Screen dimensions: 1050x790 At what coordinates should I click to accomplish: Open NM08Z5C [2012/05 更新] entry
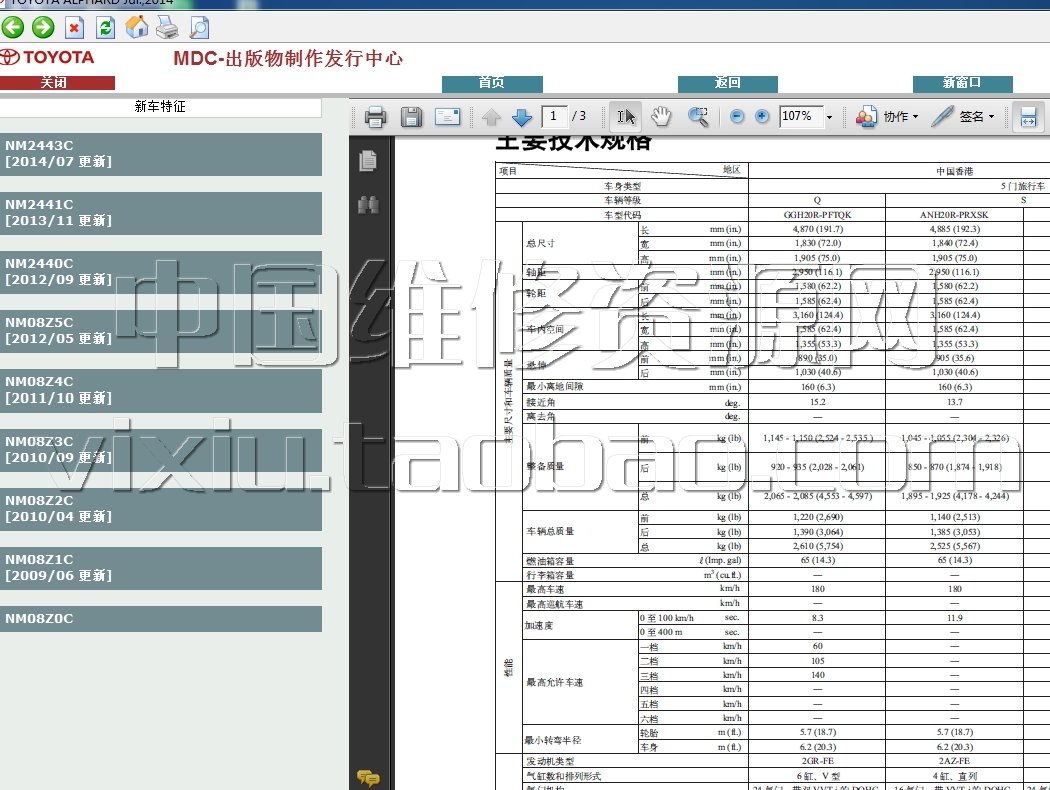pos(161,331)
